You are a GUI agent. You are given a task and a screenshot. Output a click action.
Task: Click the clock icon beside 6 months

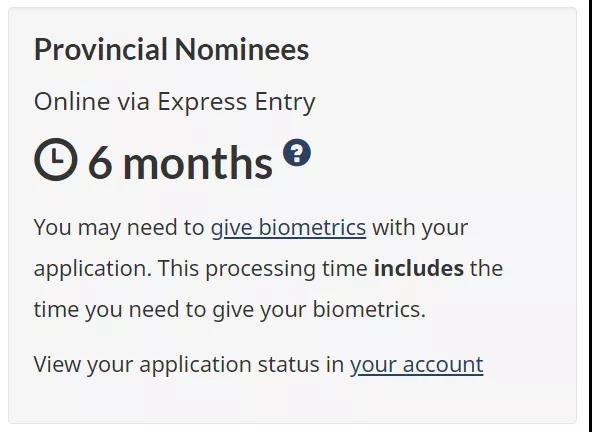56,159
